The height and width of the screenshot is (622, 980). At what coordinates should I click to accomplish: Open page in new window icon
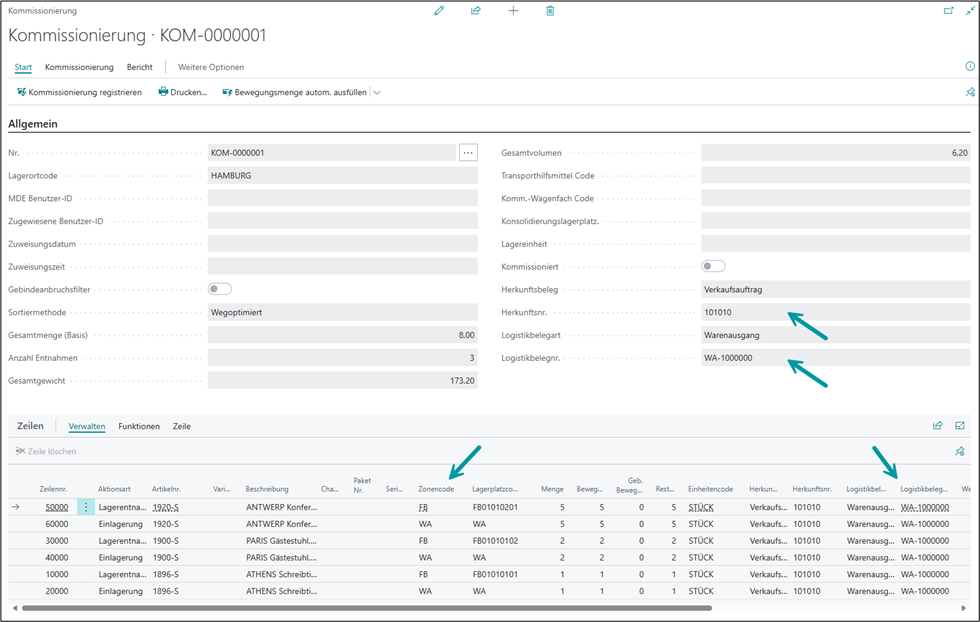pos(948,11)
